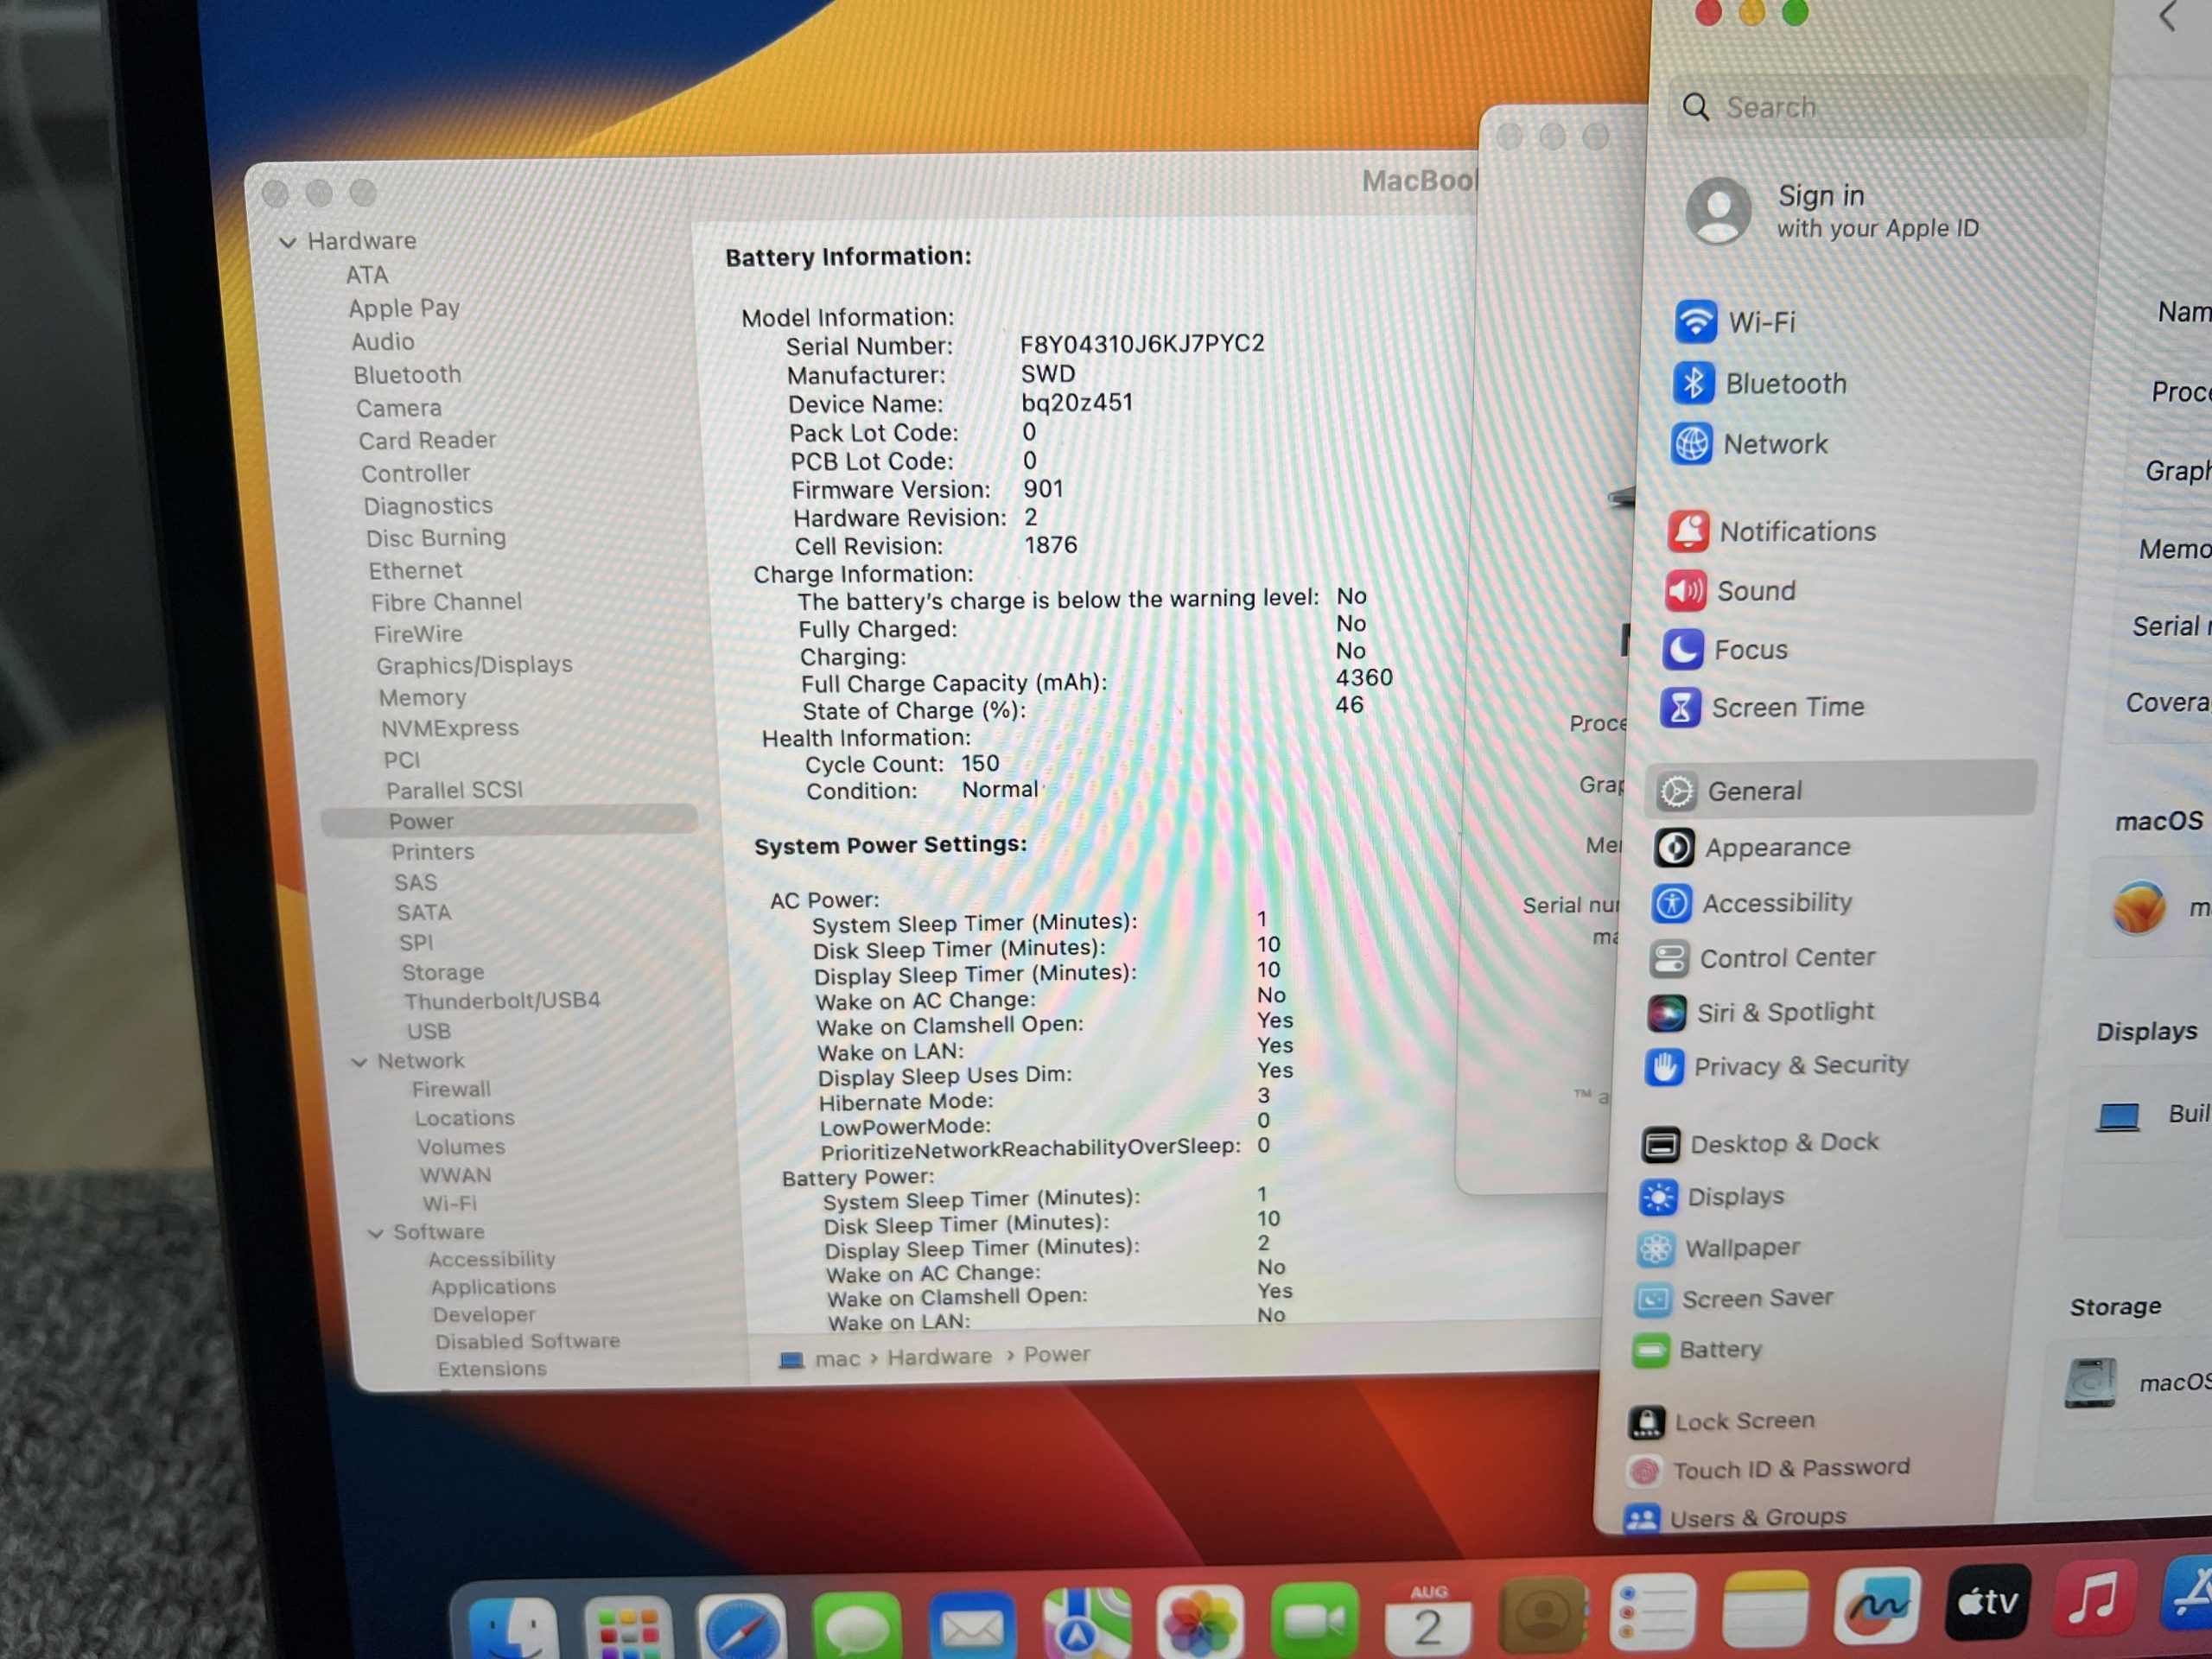This screenshot has width=2212, height=1659.
Task: Open the Notifications bell icon
Action: coord(1688,531)
